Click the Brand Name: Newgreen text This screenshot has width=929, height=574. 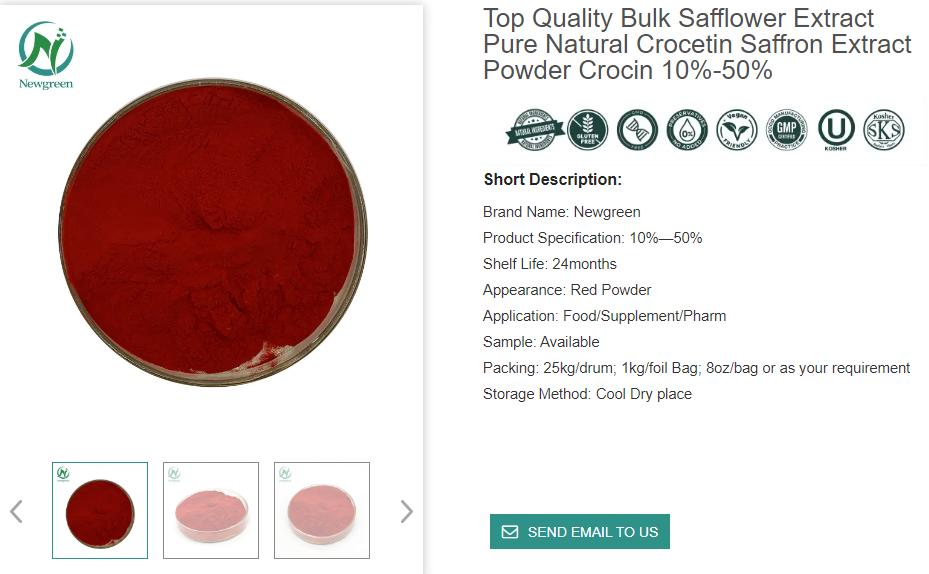pyautogui.click(x=562, y=212)
